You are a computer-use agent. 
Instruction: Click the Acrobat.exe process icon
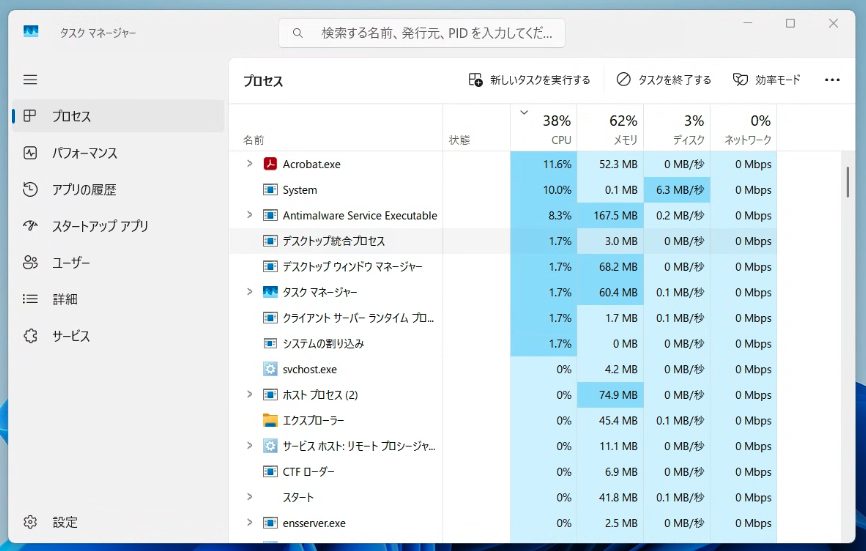coord(270,164)
